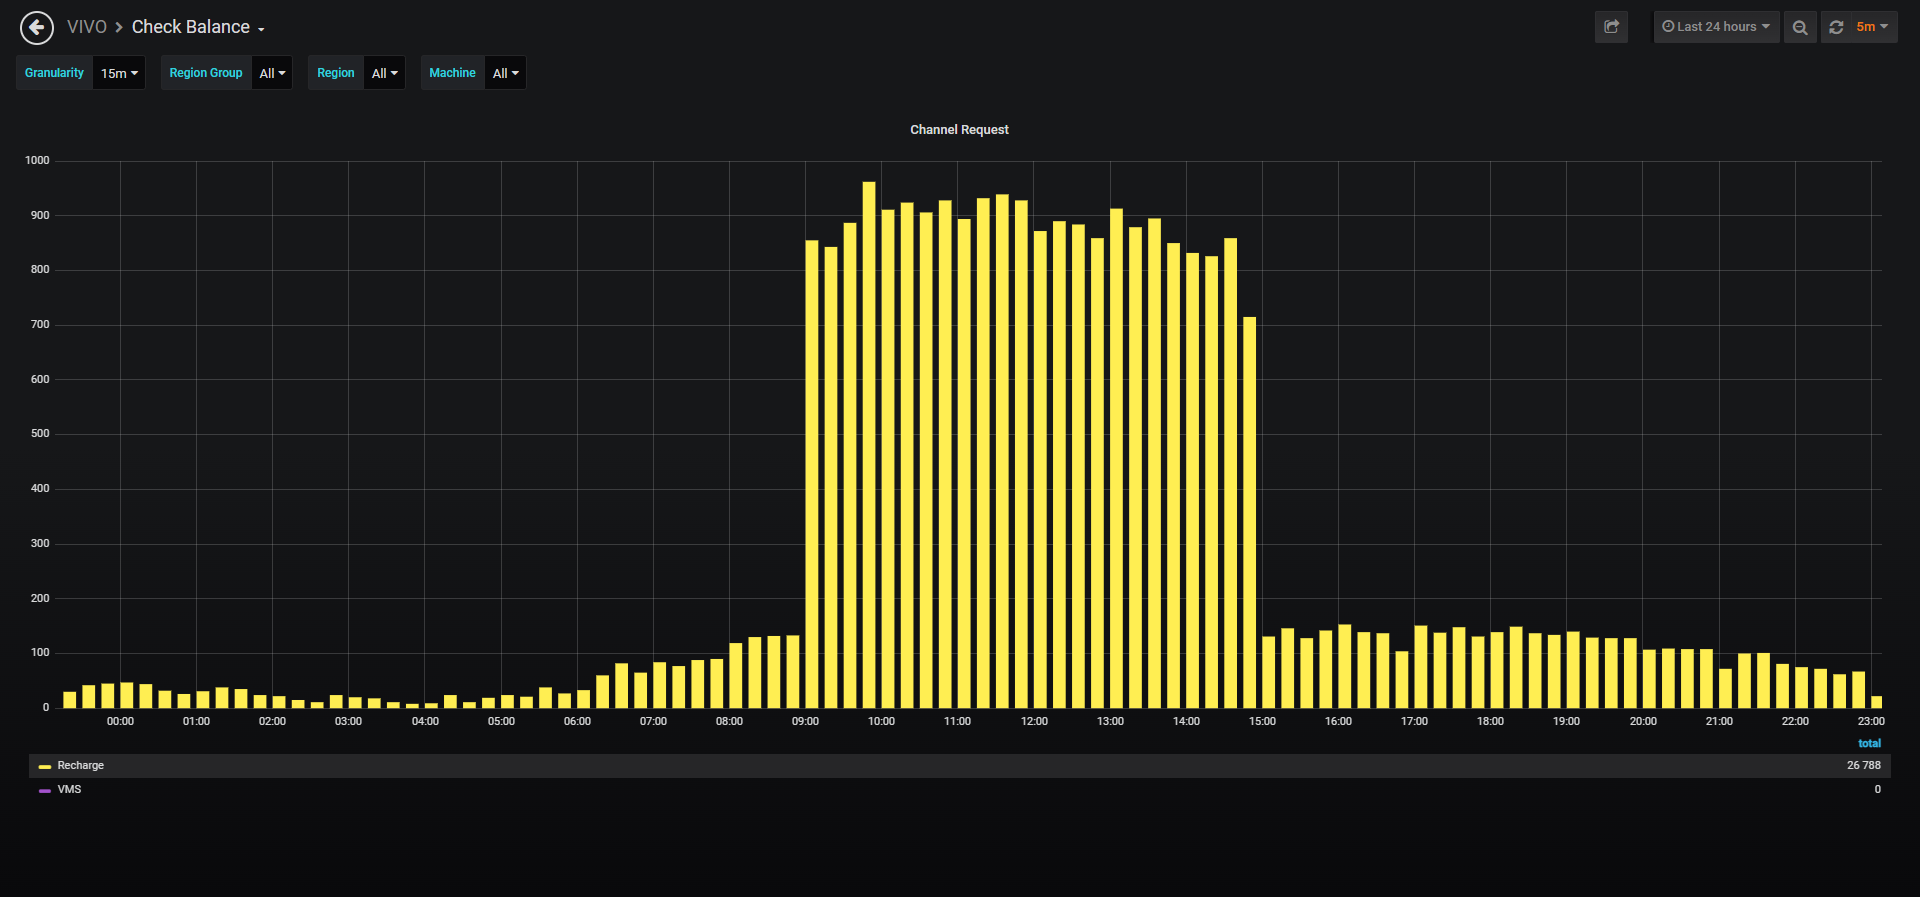This screenshot has width=1920, height=897.
Task: Click the 12:00 x-axis time label
Action: point(1034,722)
